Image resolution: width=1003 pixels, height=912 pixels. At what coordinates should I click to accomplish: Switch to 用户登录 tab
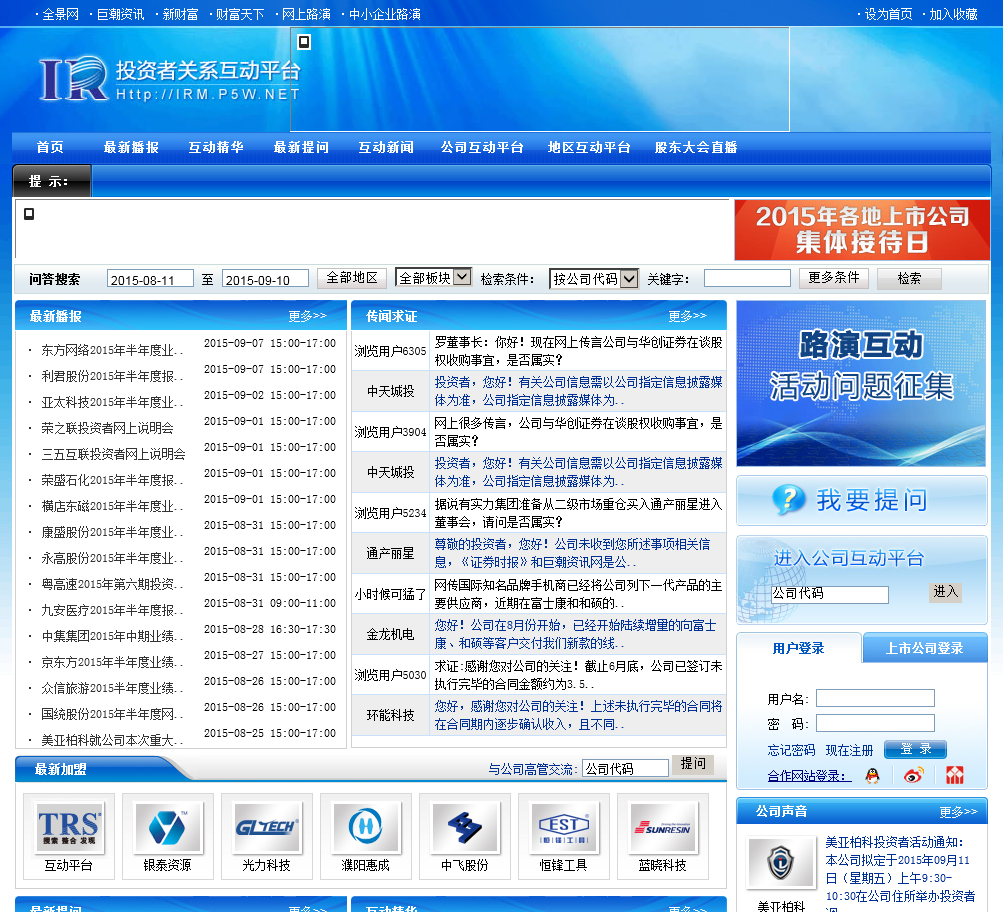[x=798, y=649]
